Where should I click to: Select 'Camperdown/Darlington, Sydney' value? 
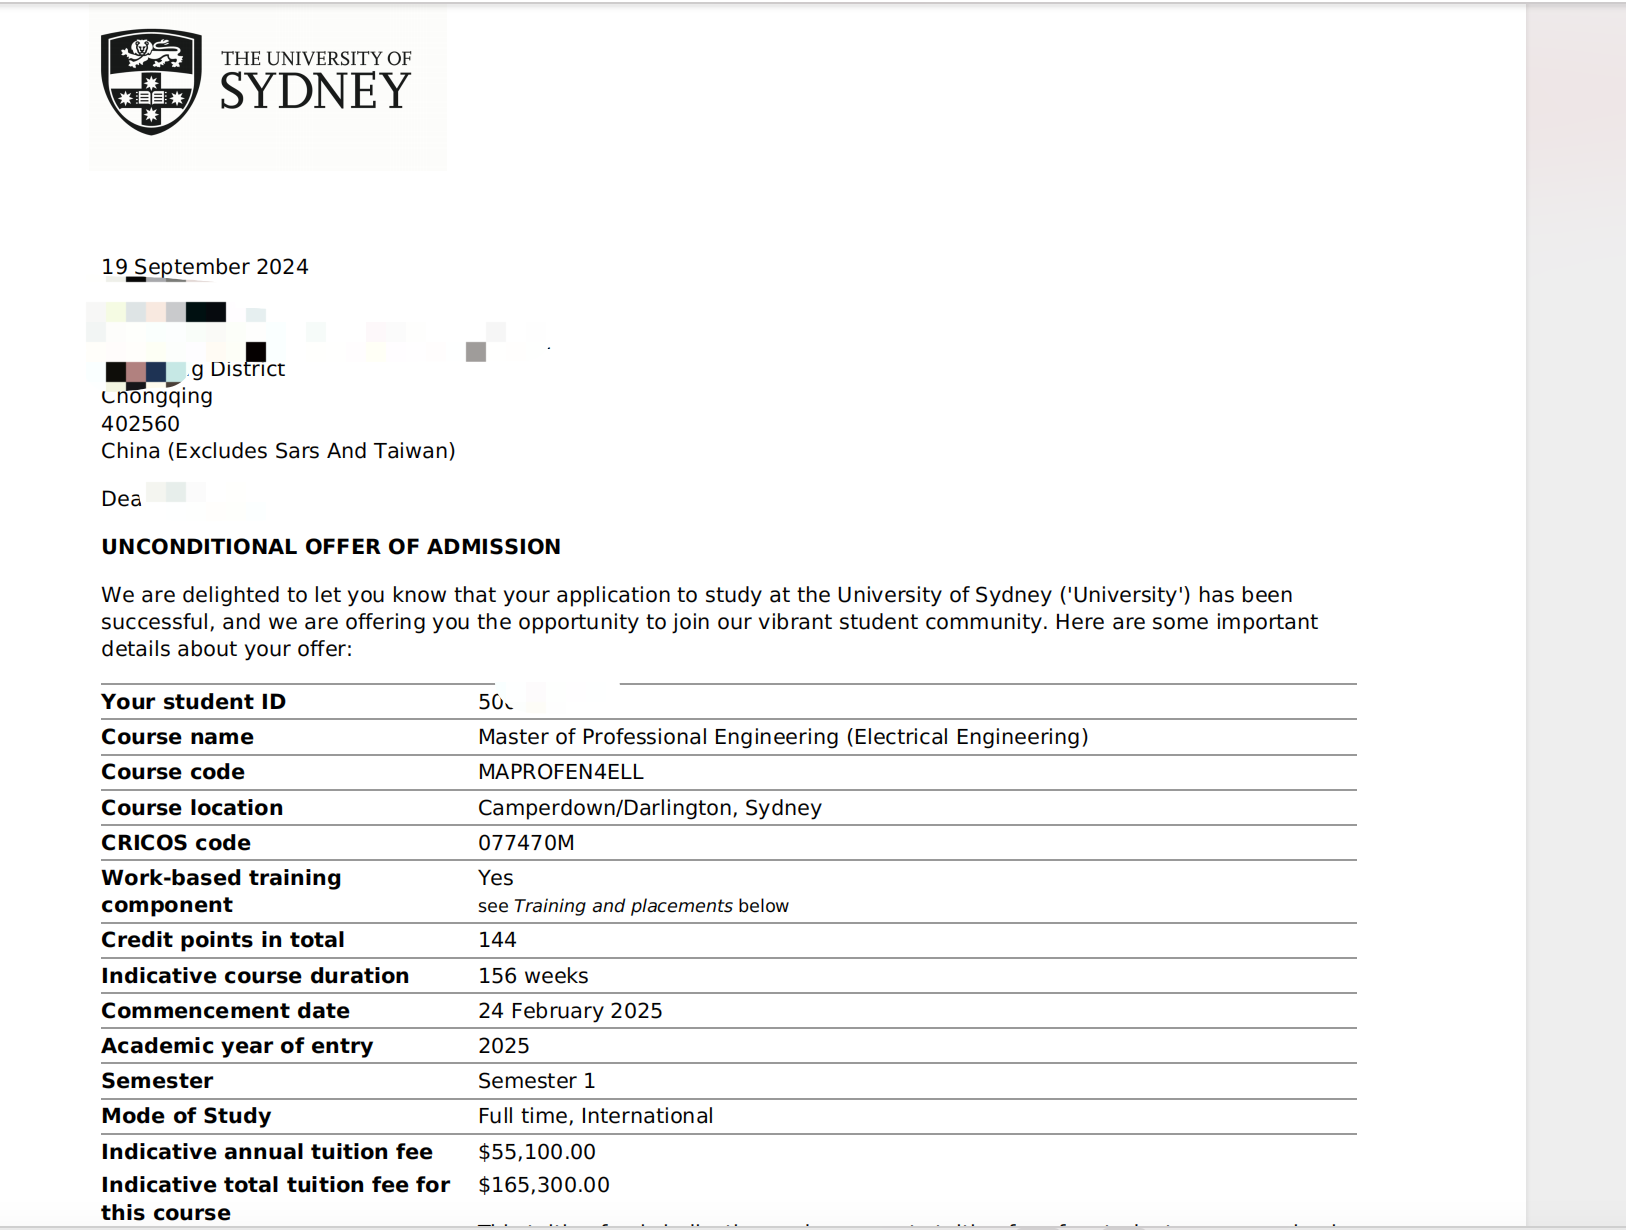click(650, 808)
